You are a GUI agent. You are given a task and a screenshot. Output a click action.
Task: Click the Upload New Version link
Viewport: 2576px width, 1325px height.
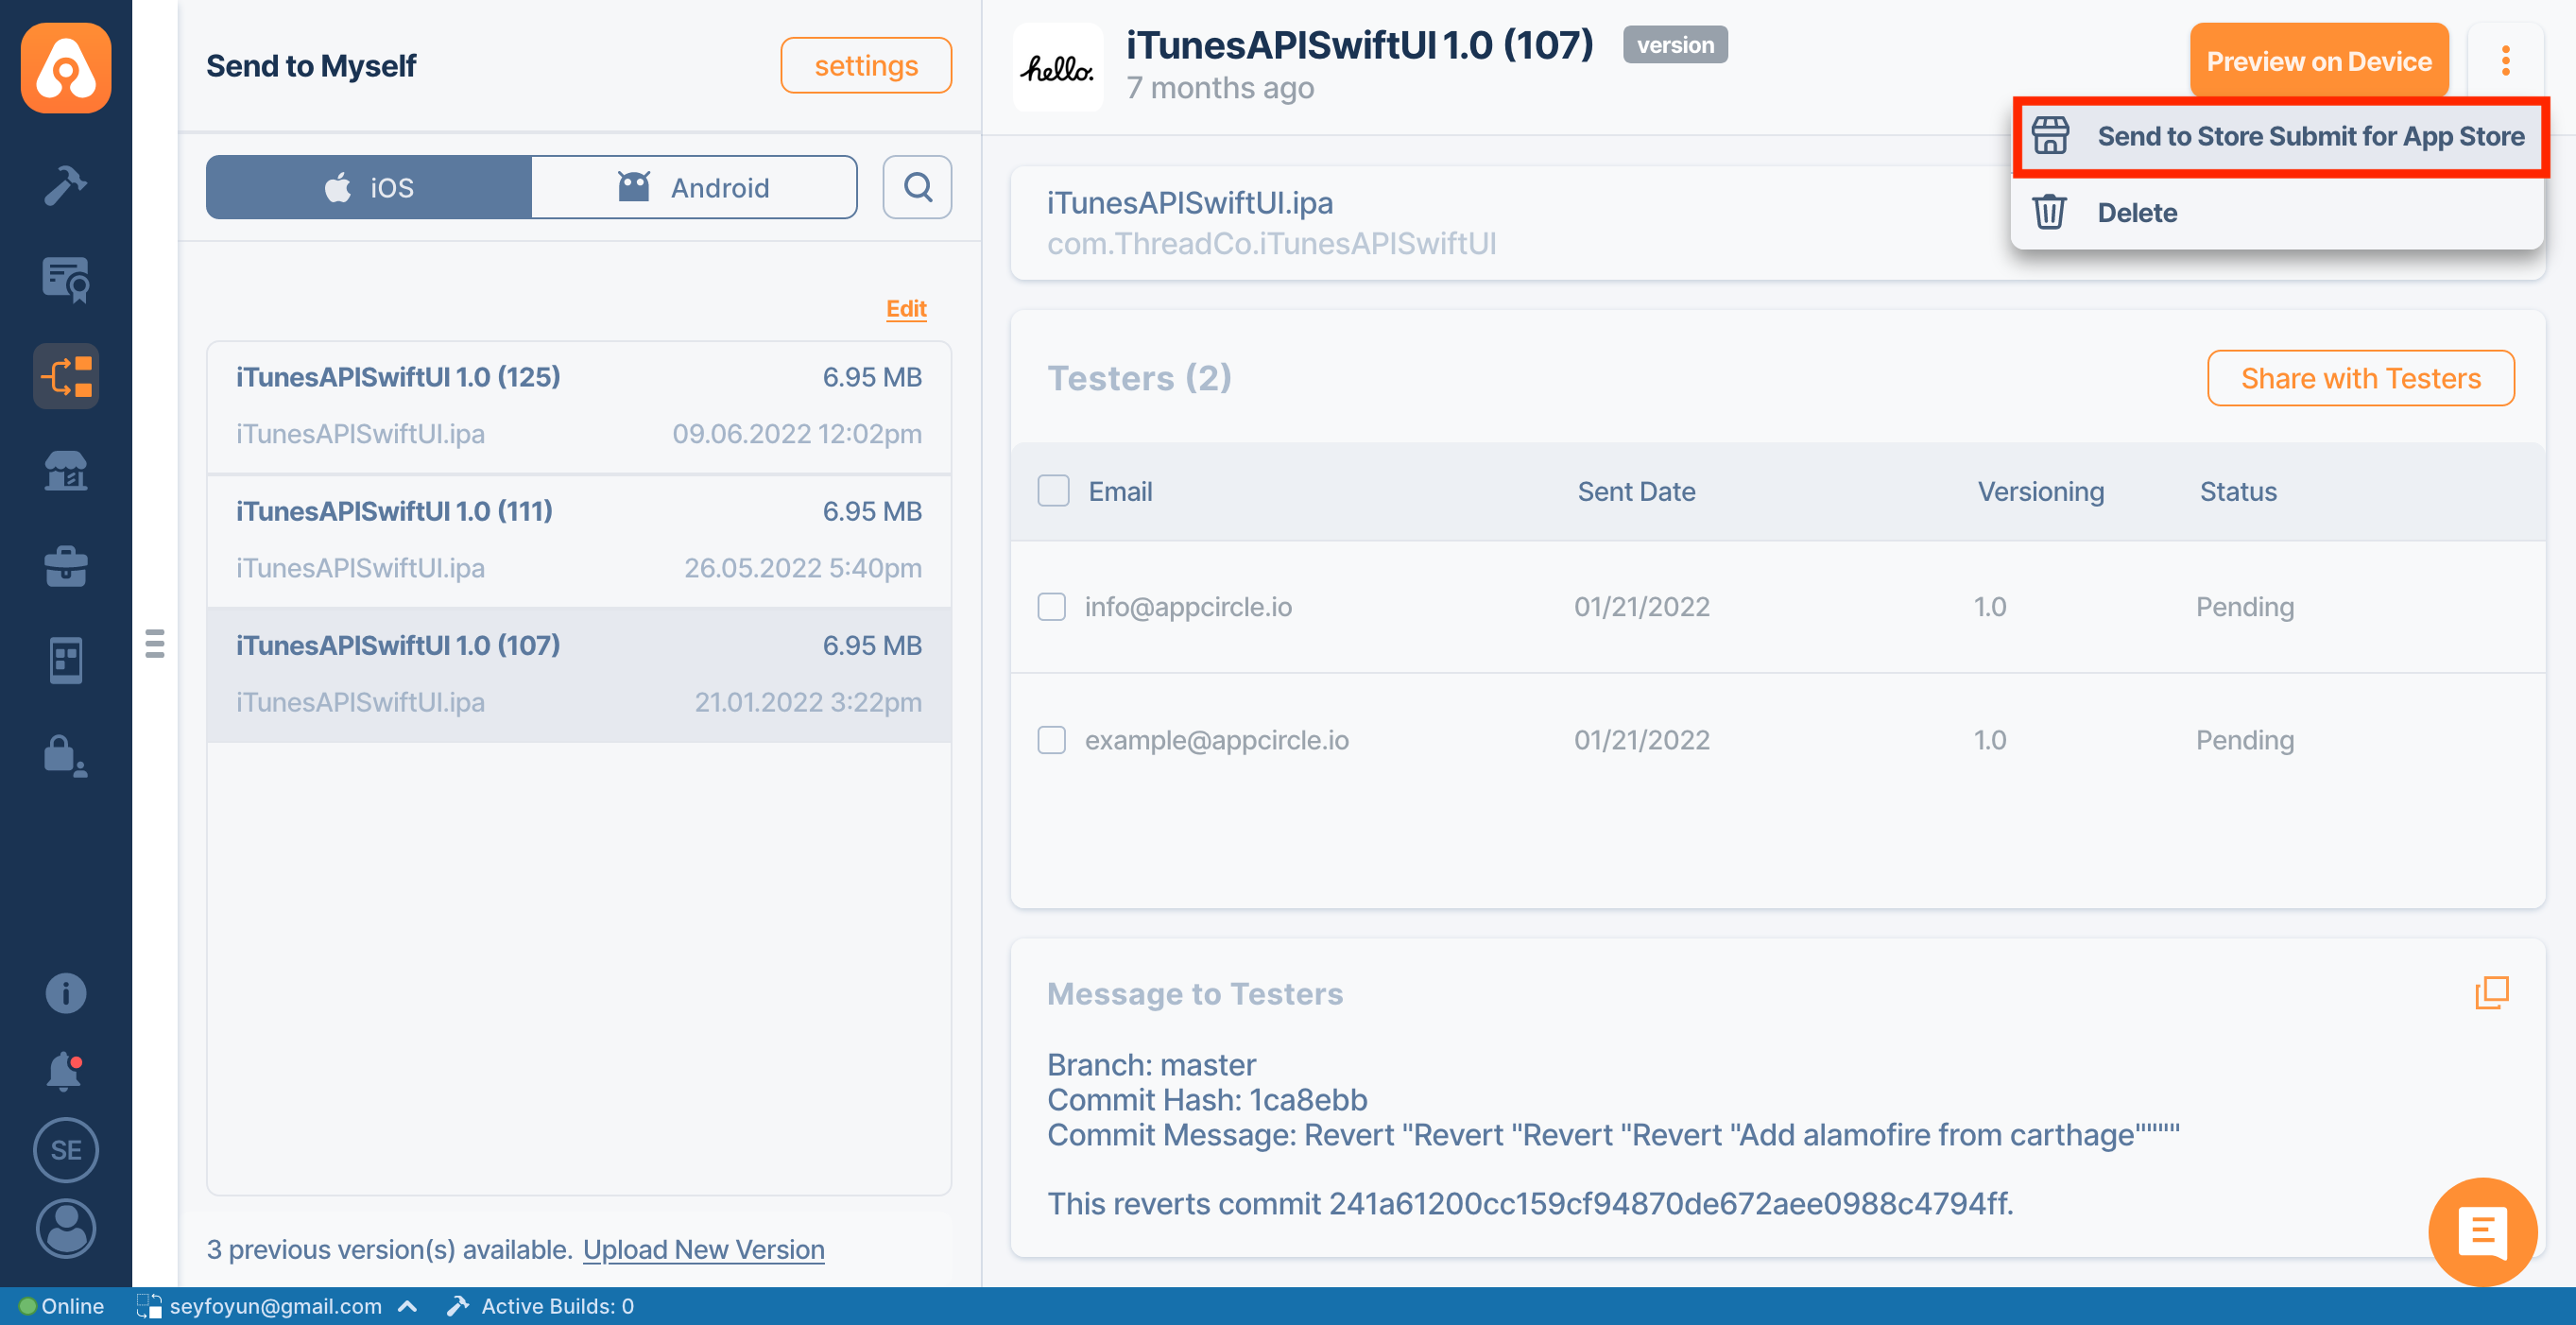pyautogui.click(x=703, y=1249)
